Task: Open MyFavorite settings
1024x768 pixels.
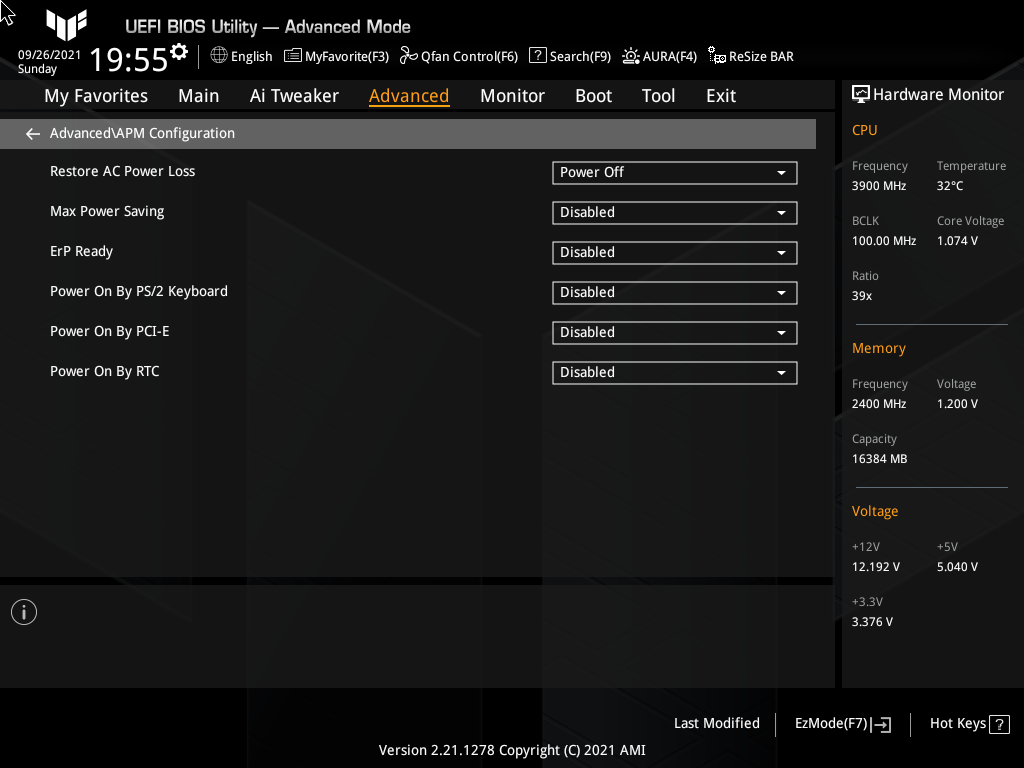Action: pos(336,56)
